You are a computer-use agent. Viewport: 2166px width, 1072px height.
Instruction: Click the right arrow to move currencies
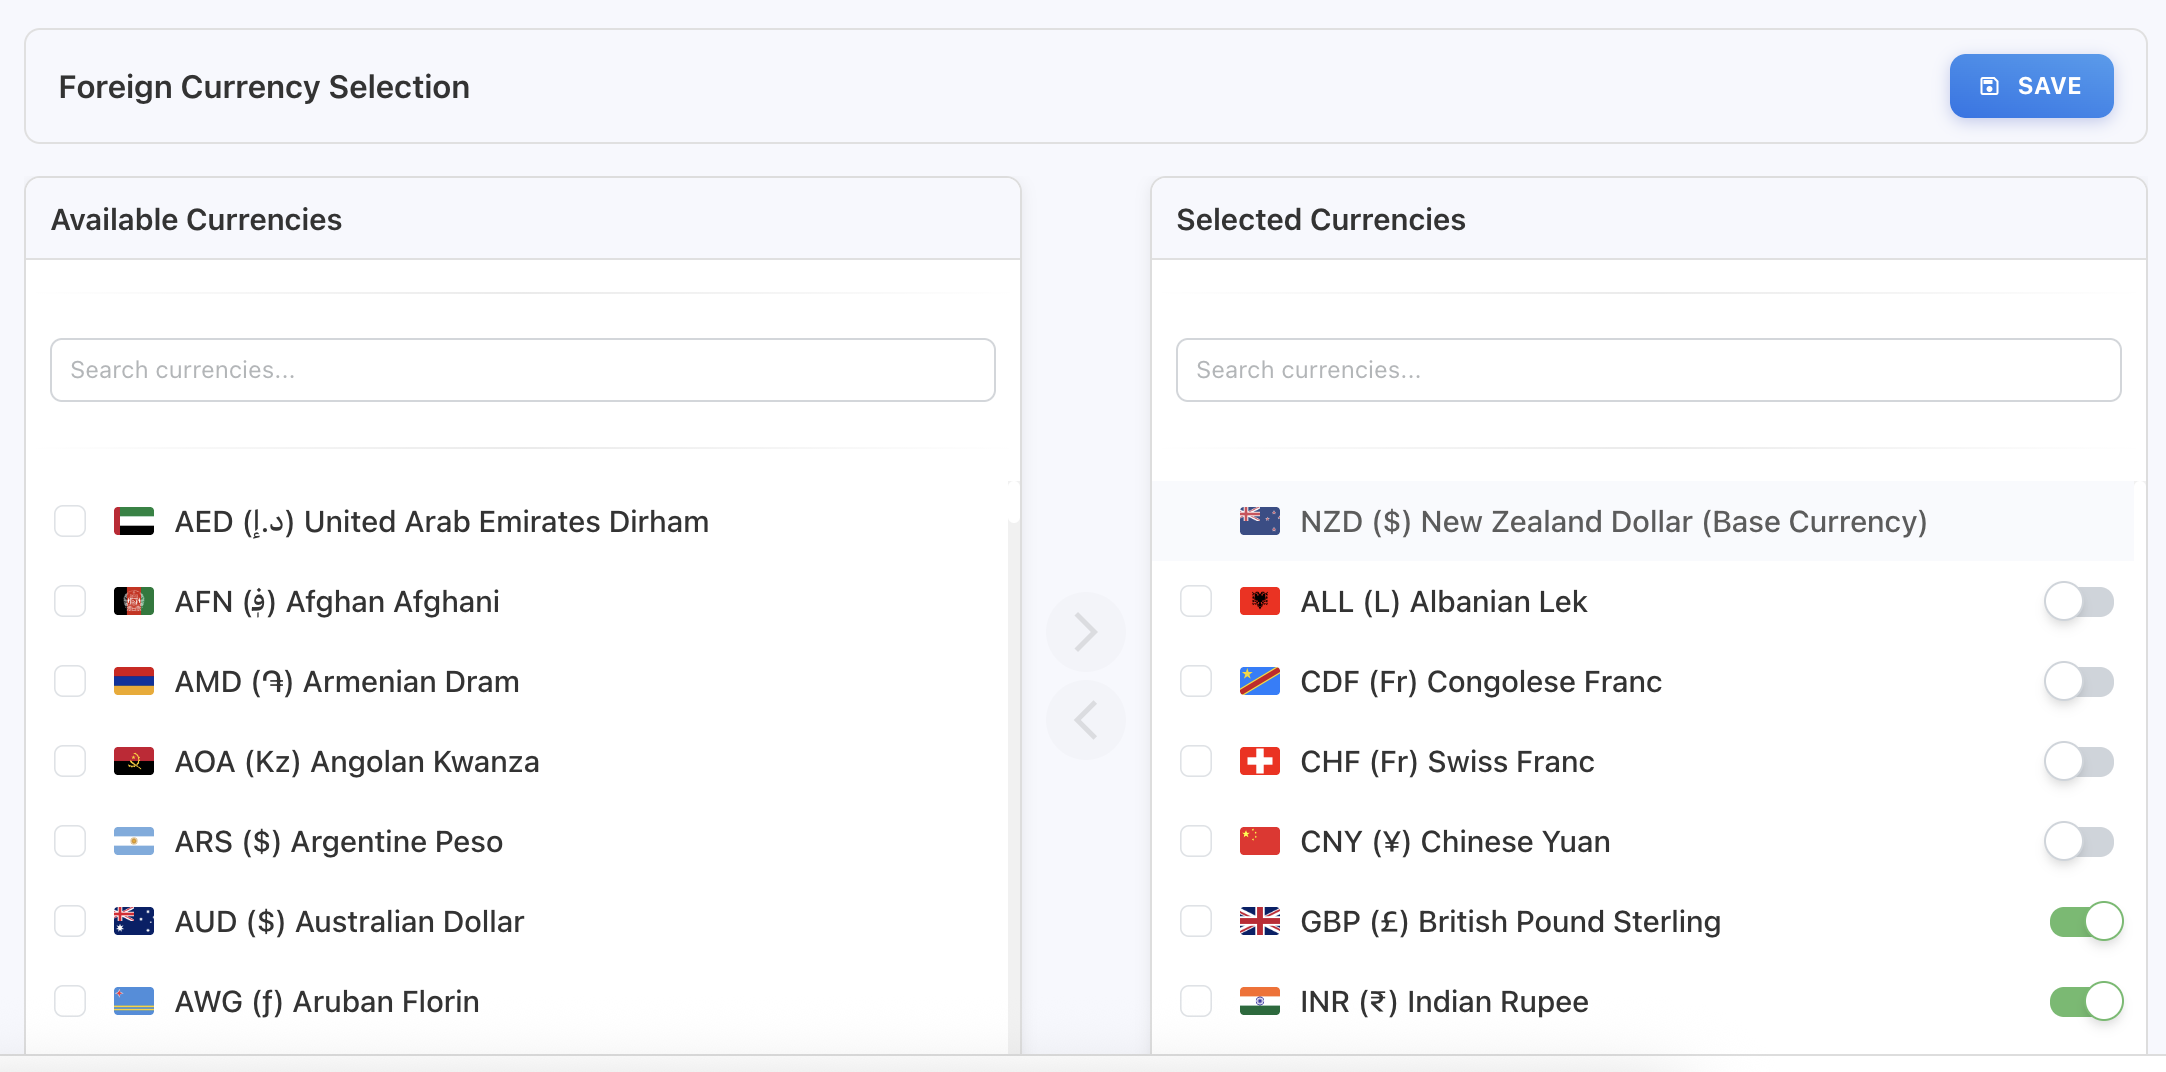[x=1085, y=632]
